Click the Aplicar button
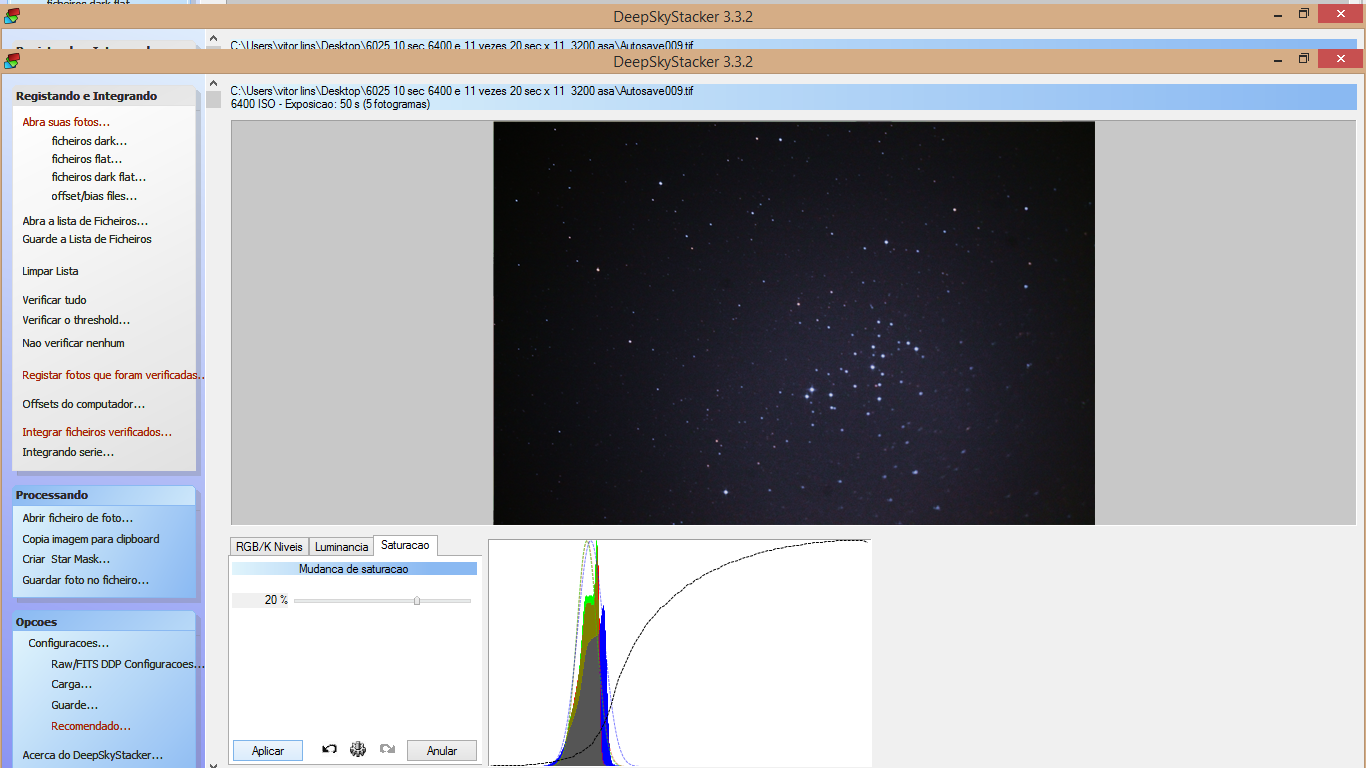Screen dimensions: 1366x768 pos(268,750)
